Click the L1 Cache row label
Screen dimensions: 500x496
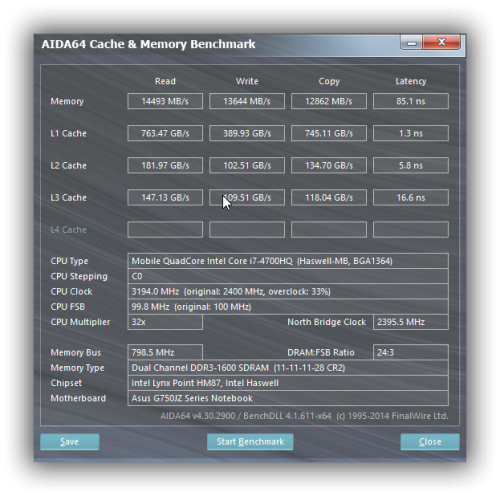click(68, 133)
